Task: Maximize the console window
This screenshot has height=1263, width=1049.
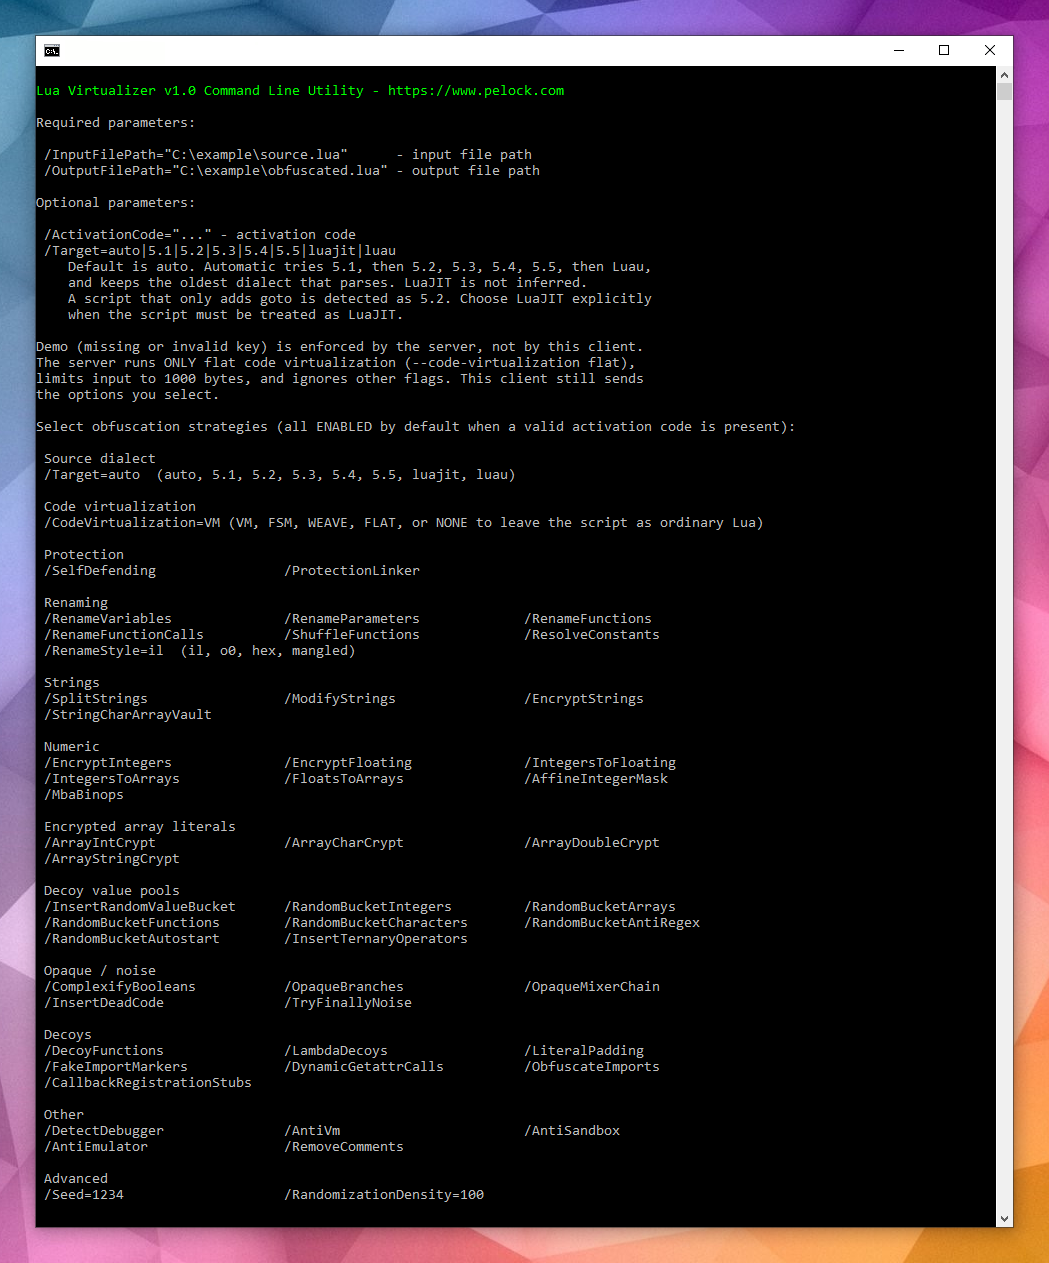Action: coord(944,50)
